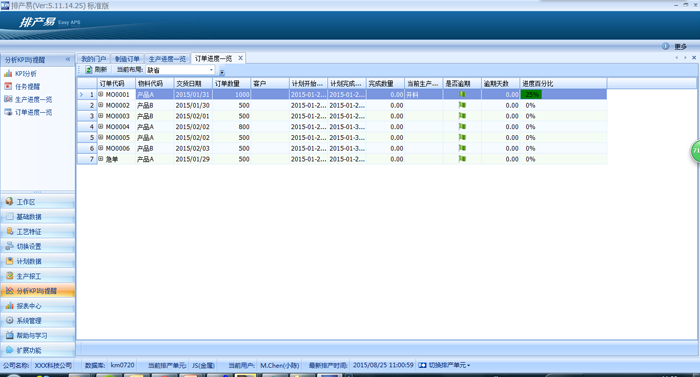Click user M.Chen(小陈) in status bar
The image size is (700, 377).
pos(279,365)
